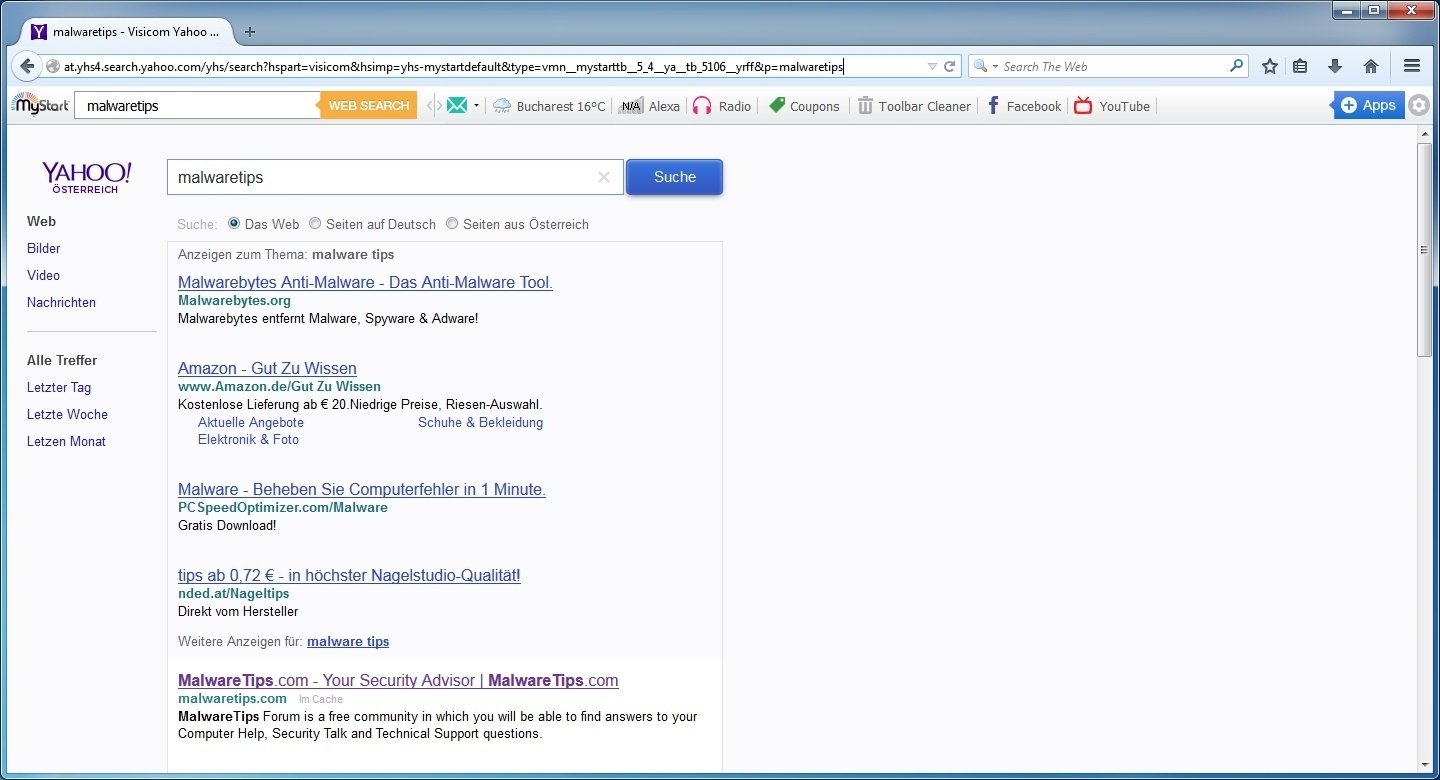Image resolution: width=1440 pixels, height=780 pixels.
Task: Open the Nagelstudio-Qualität tips ad link
Action: (x=349, y=575)
